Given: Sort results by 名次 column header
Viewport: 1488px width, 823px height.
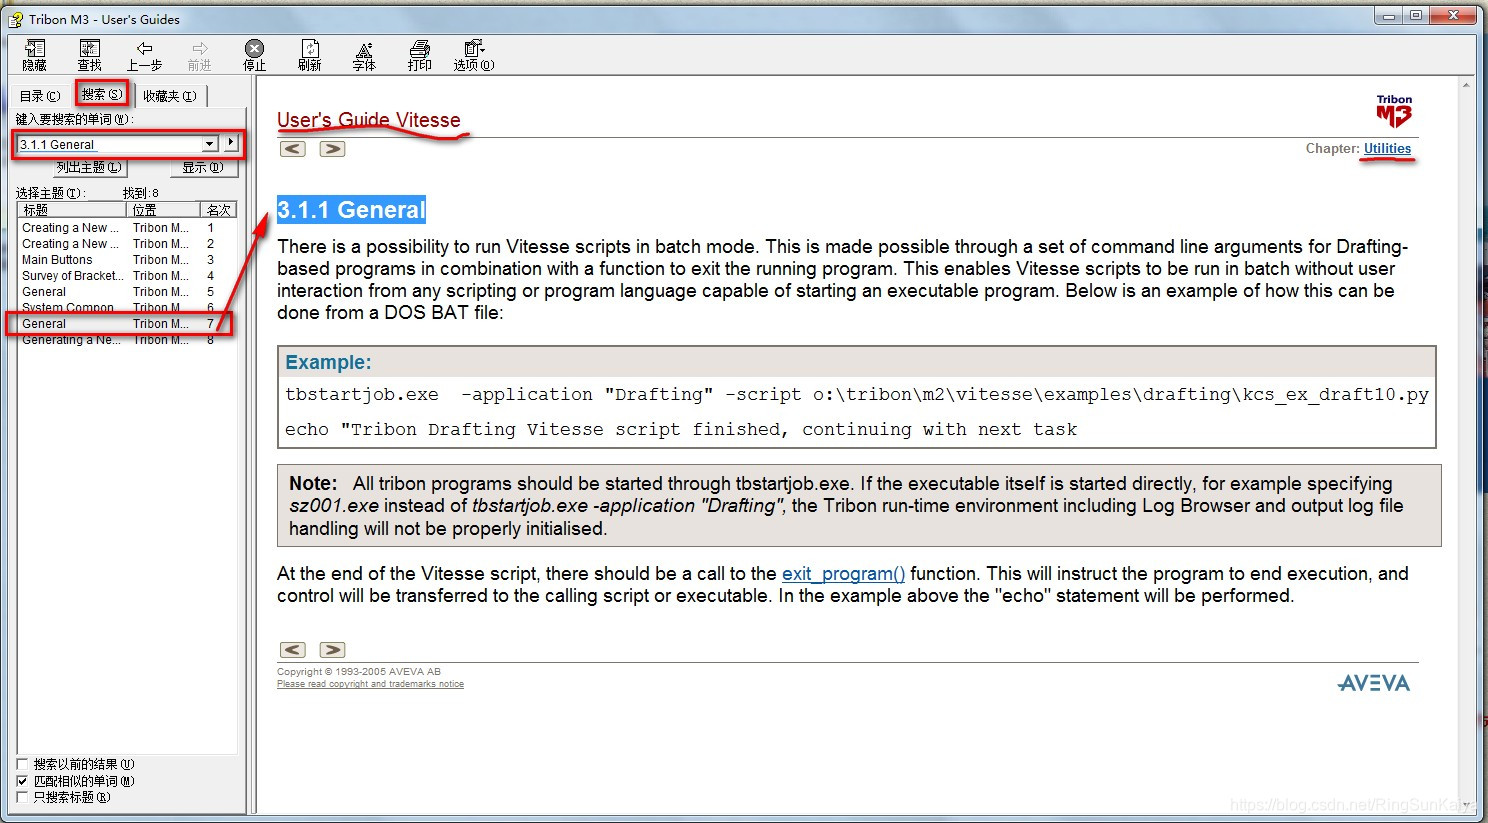Looking at the screenshot, I should pos(219,210).
